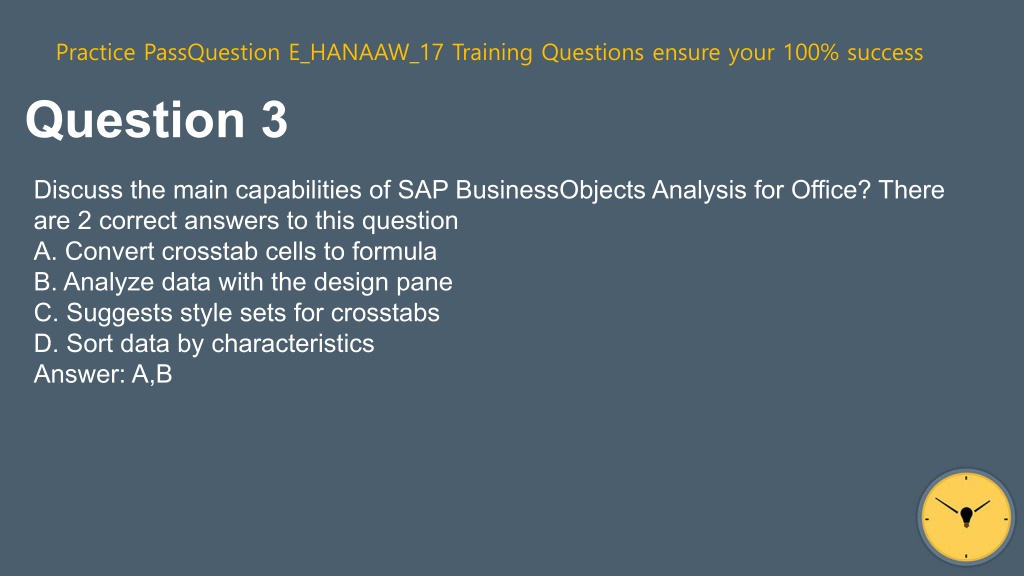
Task: Click the lightbulb inside the clock
Action: click(x=967, y=516)
